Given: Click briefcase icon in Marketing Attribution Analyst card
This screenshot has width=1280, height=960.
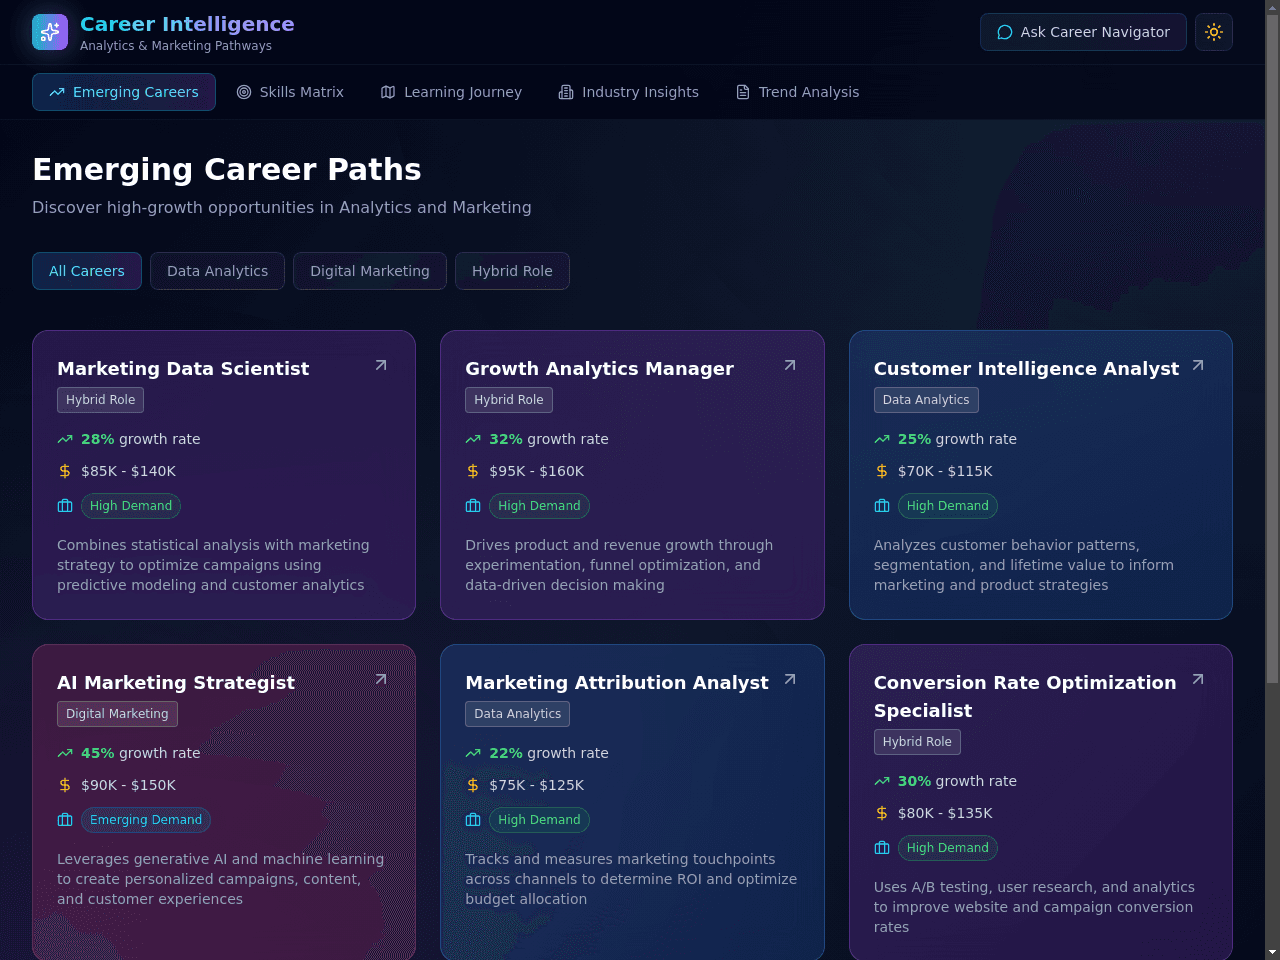Looking at the screenshot, I should (473, 820).
